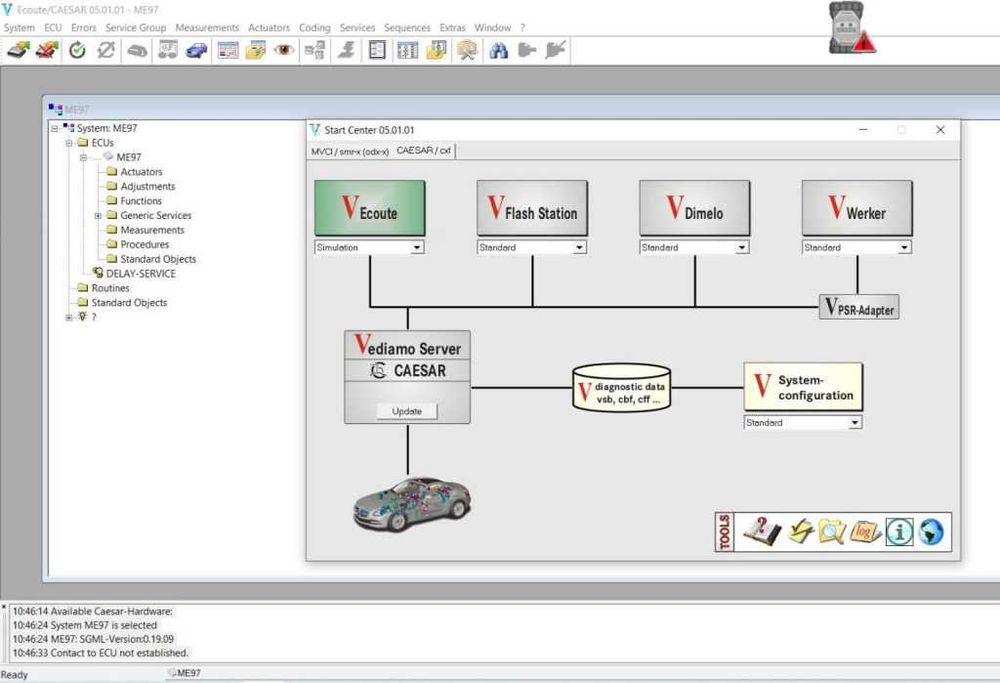Select Functions folder in the tree

coord(141,201)
